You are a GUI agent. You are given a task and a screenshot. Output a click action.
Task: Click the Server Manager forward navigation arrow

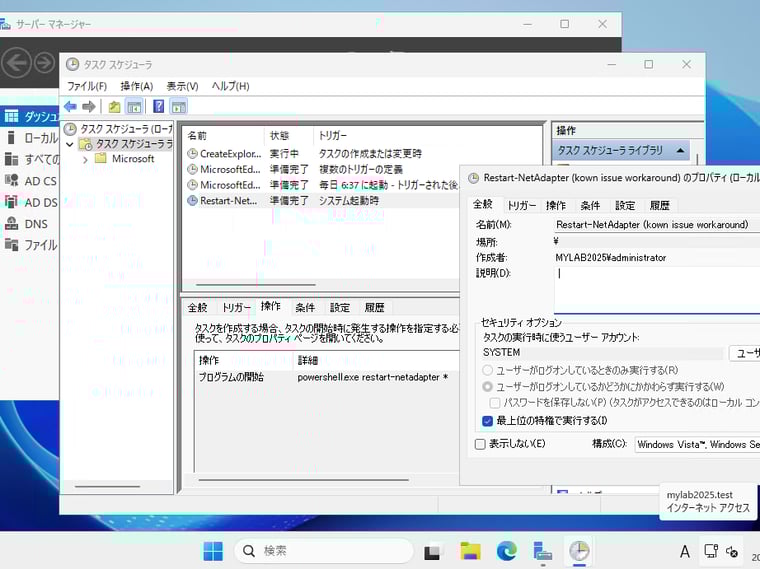point(45,63)
